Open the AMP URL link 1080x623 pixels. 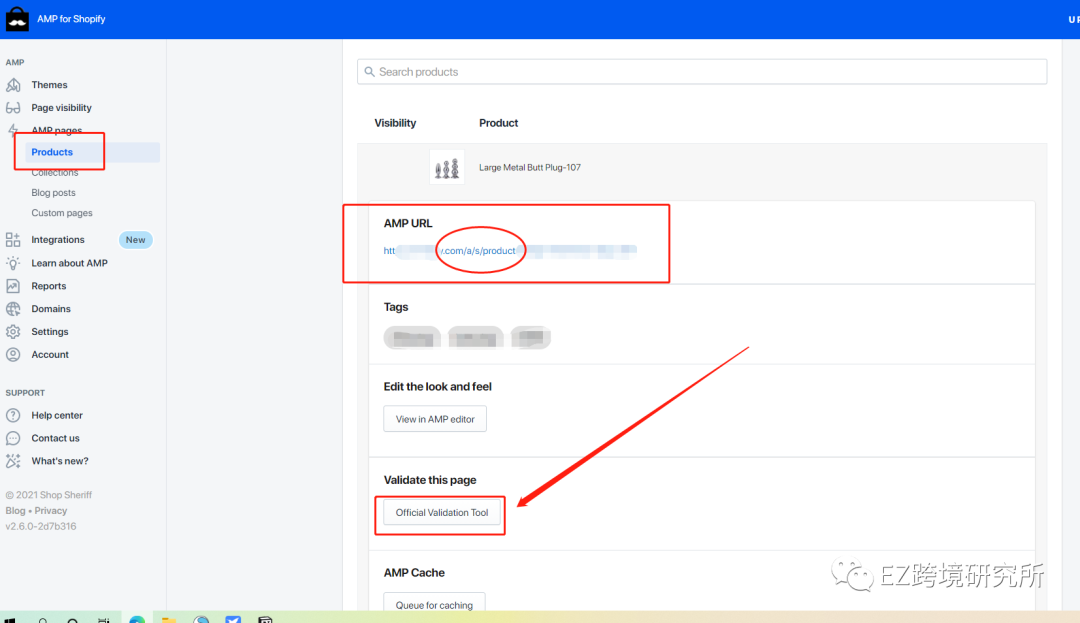point(510,251)
